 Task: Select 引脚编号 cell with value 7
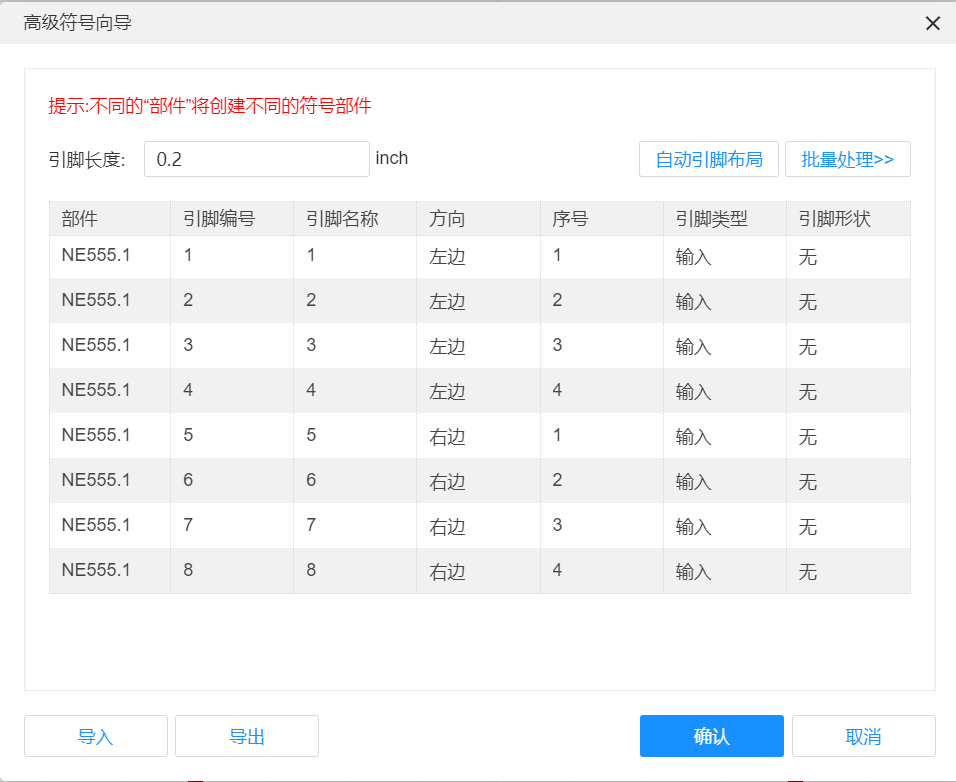coord(232,525)
